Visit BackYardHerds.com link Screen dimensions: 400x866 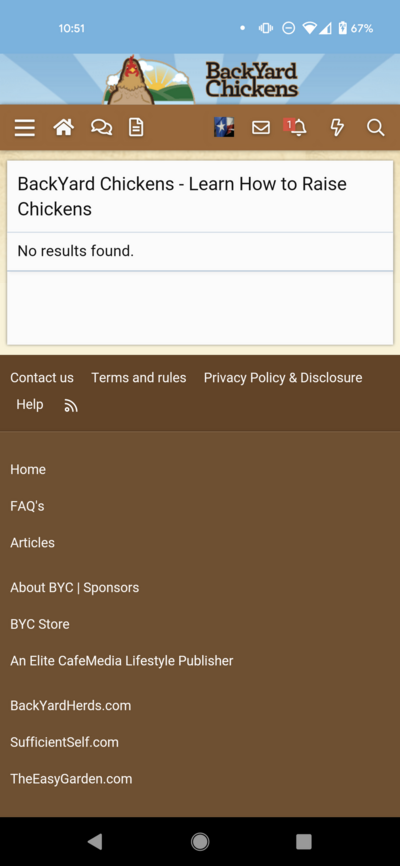(71, 705)
